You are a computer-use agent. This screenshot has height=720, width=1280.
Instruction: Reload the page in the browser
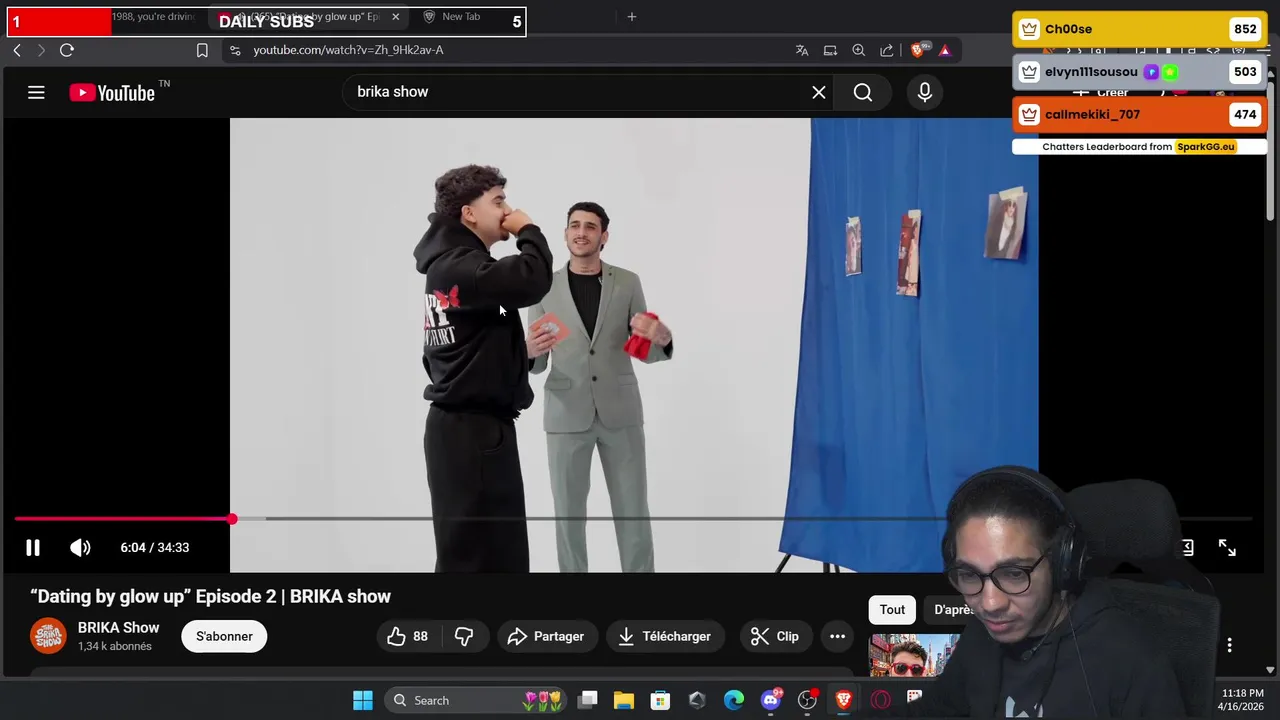(67, 50)
